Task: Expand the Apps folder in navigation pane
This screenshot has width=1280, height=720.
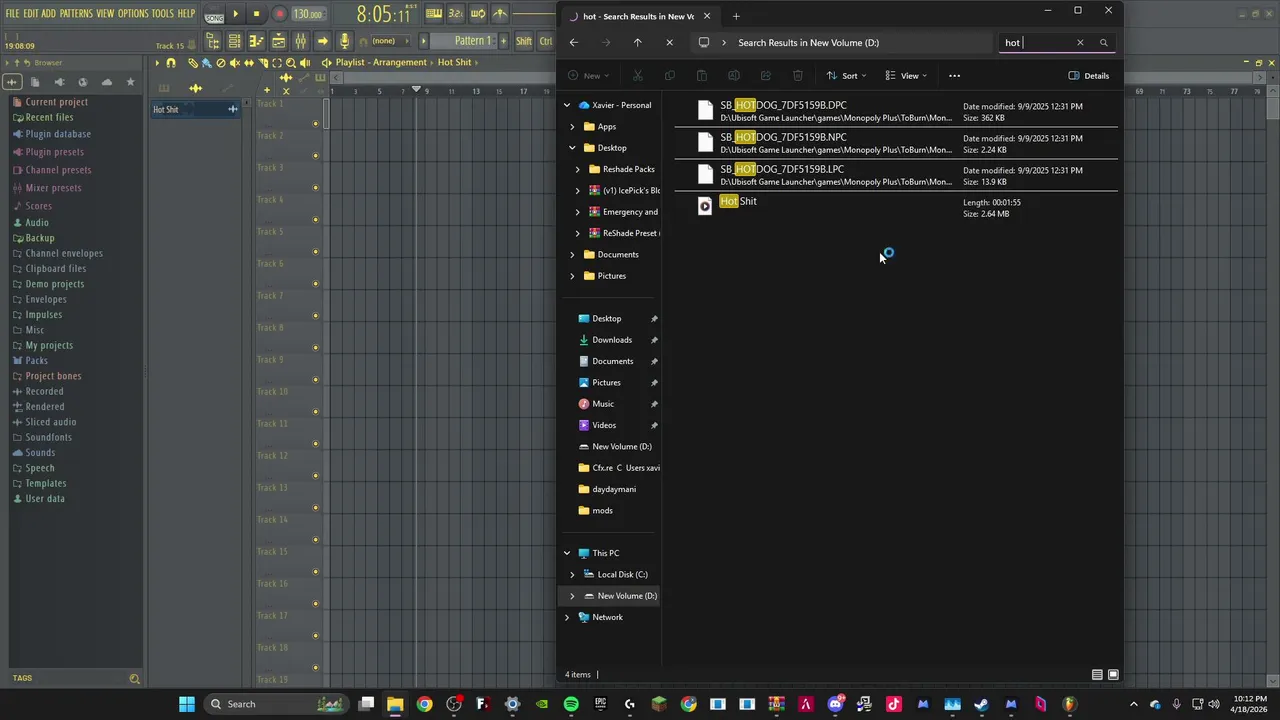Action: coord(572,127)
